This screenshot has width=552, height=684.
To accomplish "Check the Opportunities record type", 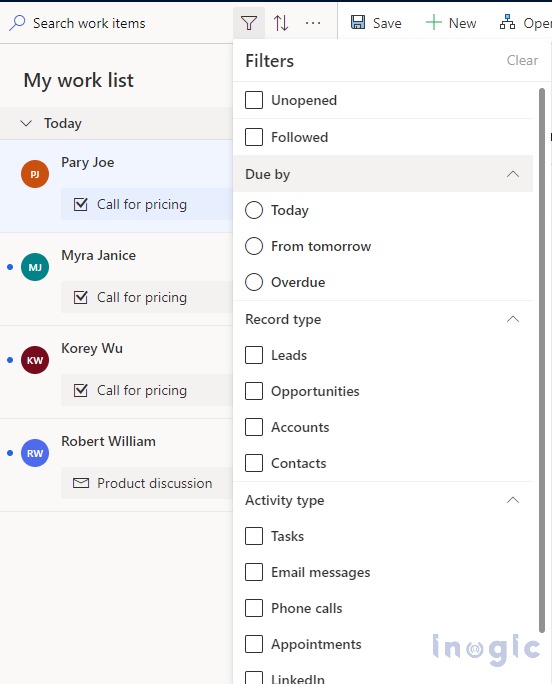I will point(254,391).
